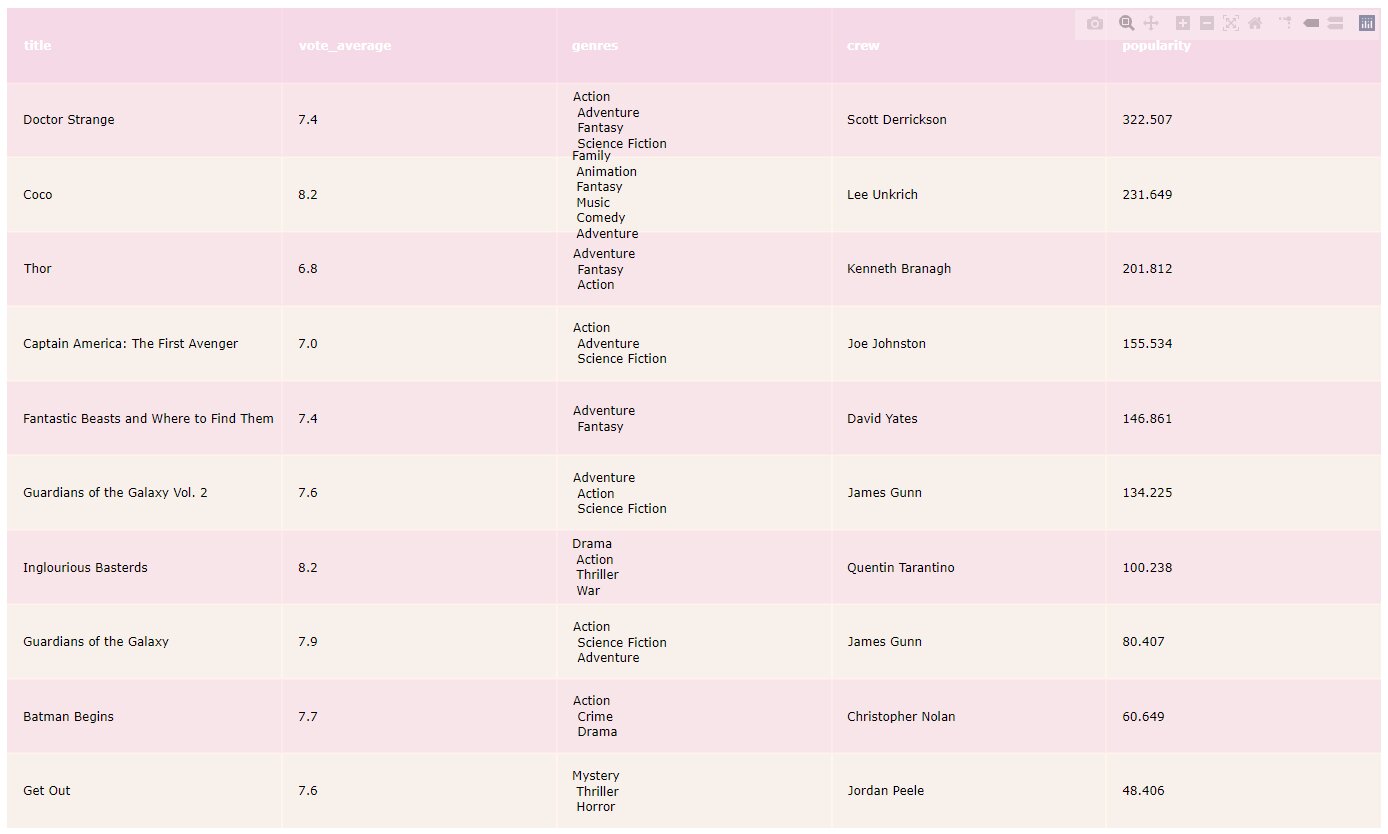Select the Get Out title cell
Image resolution: width=1388 pixels, height=834 pixels.
click(47, 791)
